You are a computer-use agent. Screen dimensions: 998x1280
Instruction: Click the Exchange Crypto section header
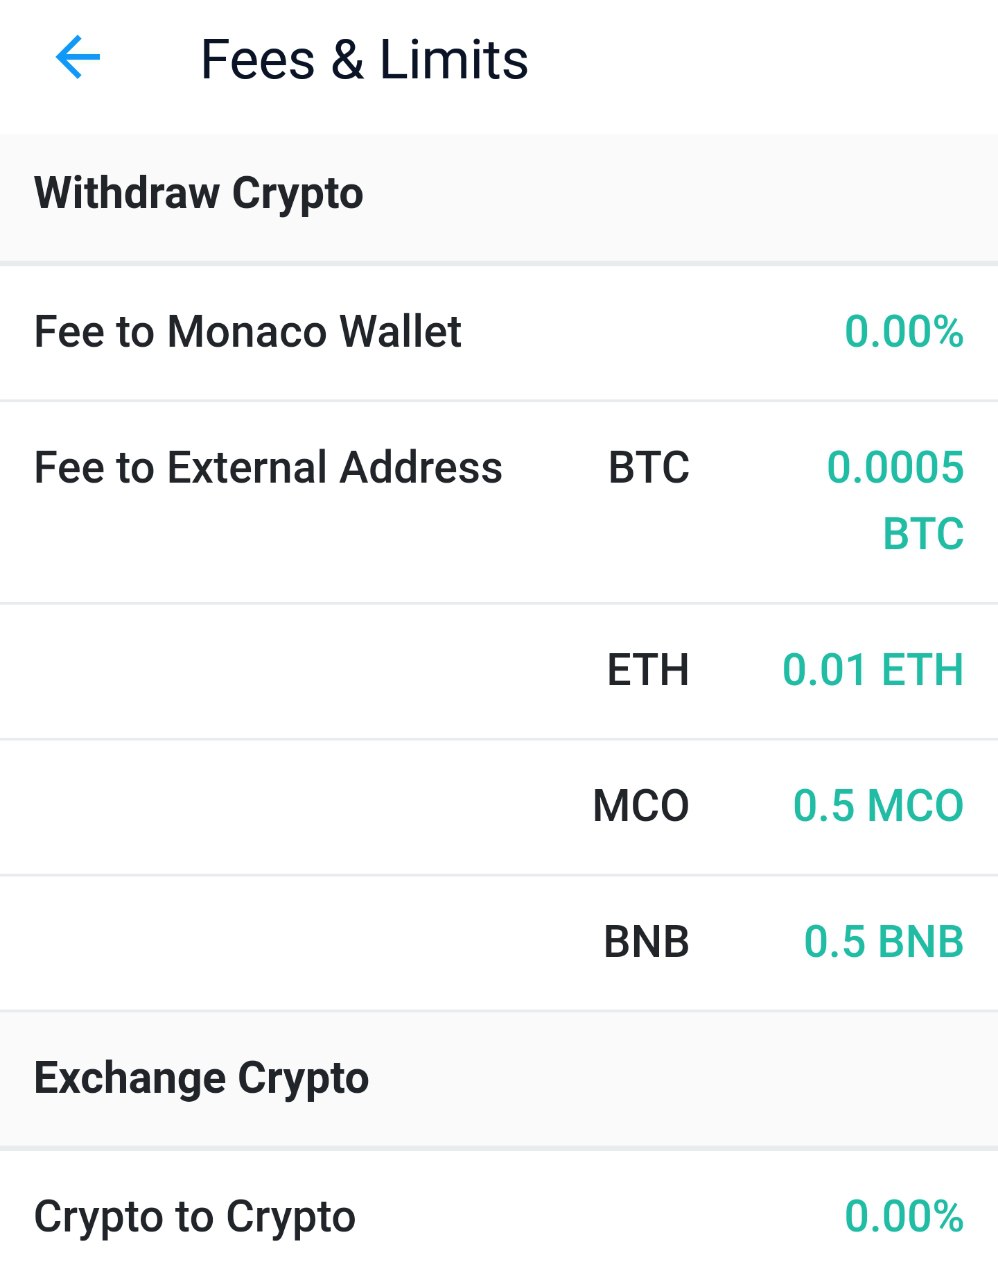[202, 1078]
